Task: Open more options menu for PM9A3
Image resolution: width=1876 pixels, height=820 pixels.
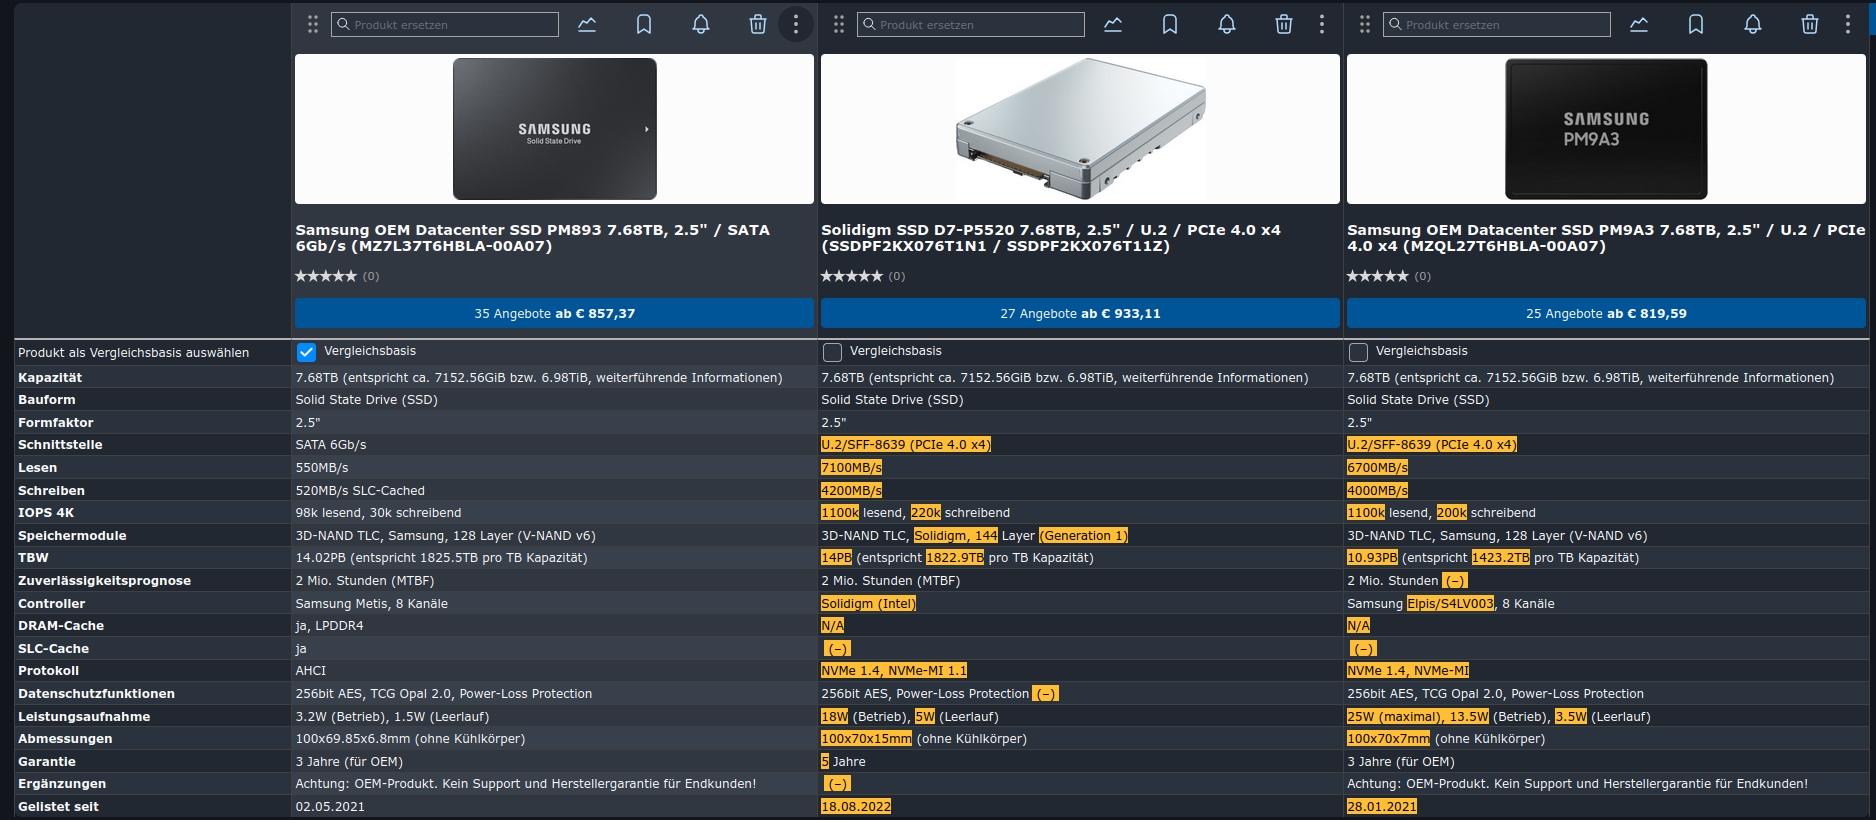Action: 1848,24
